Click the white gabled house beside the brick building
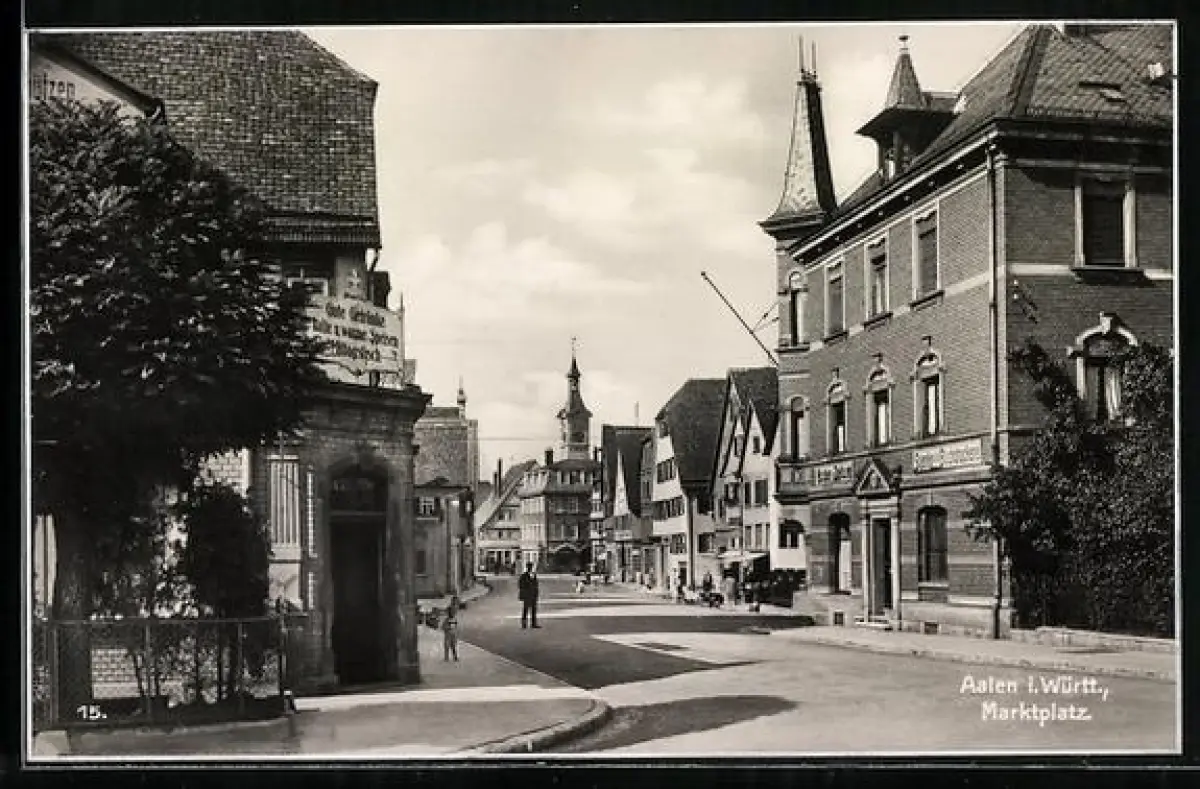Image resolution: width=1200 pixels, height=789 pixels. pyautogui.click(x=745, y=470)
